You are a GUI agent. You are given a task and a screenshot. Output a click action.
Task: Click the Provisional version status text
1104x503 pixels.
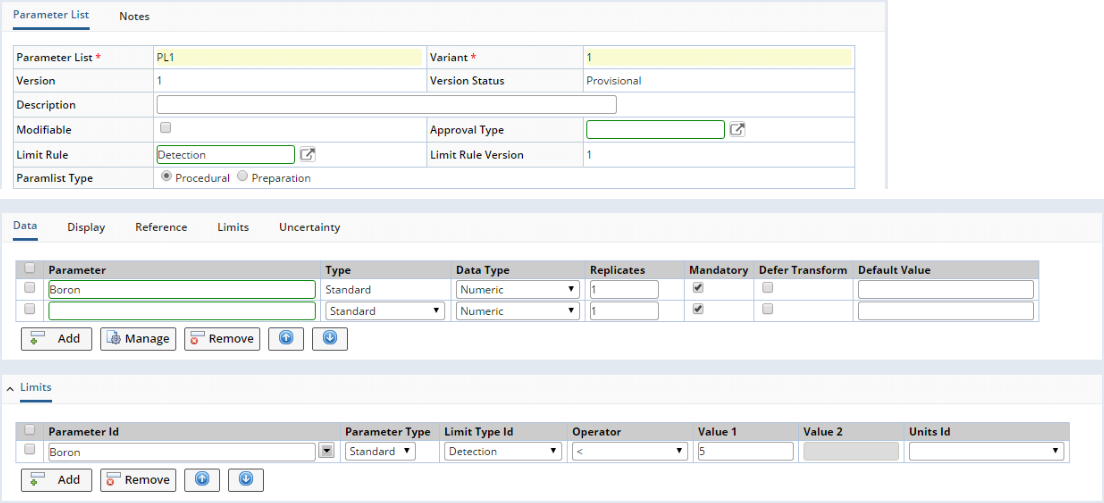(x=613, y=80)
